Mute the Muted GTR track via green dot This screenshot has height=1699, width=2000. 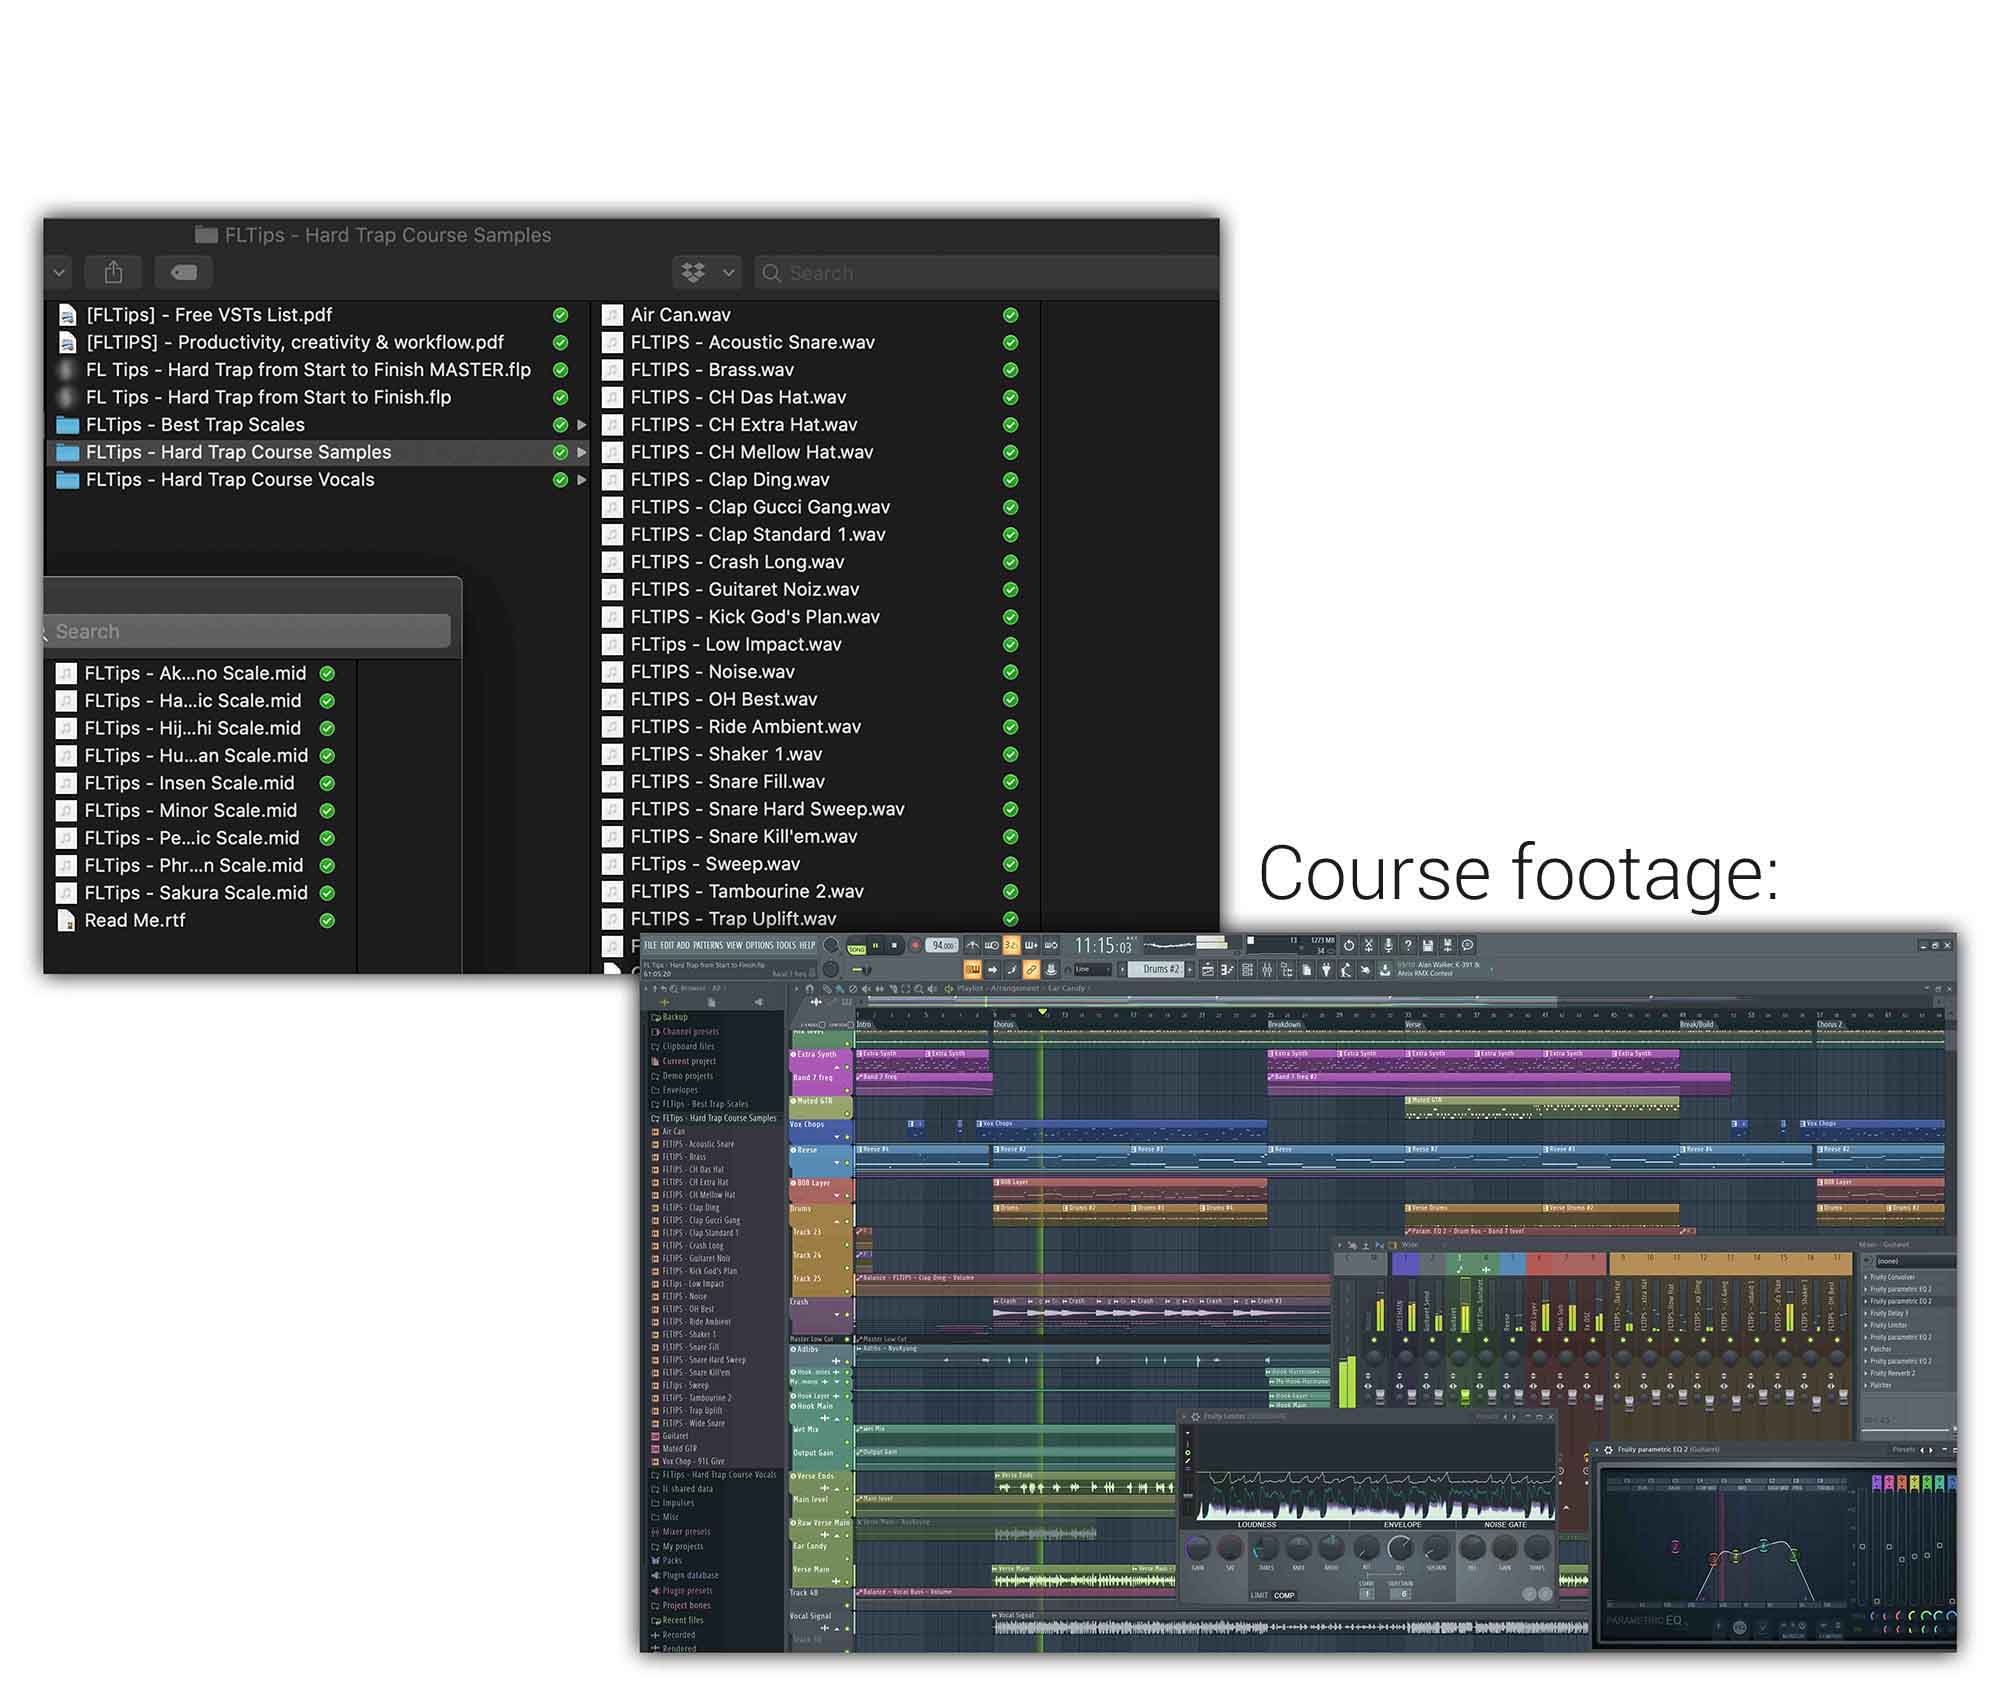(x=847, y=1114)
